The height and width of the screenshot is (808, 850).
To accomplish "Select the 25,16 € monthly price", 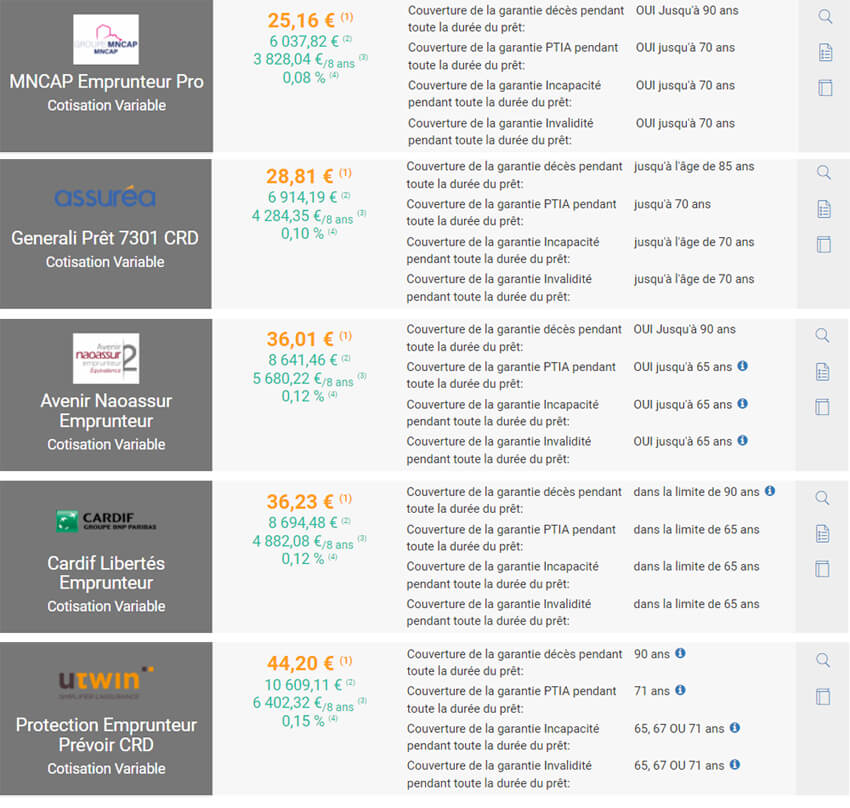I will coord(302,19).
